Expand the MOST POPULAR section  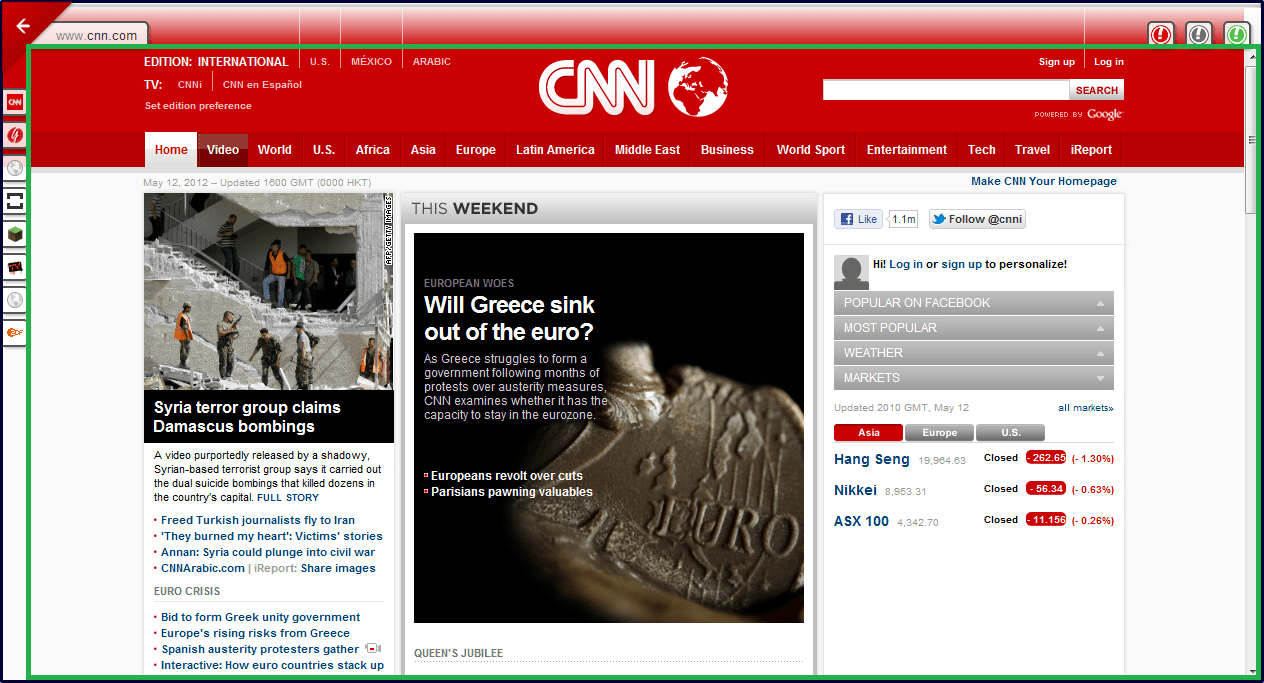pos(973,328)
